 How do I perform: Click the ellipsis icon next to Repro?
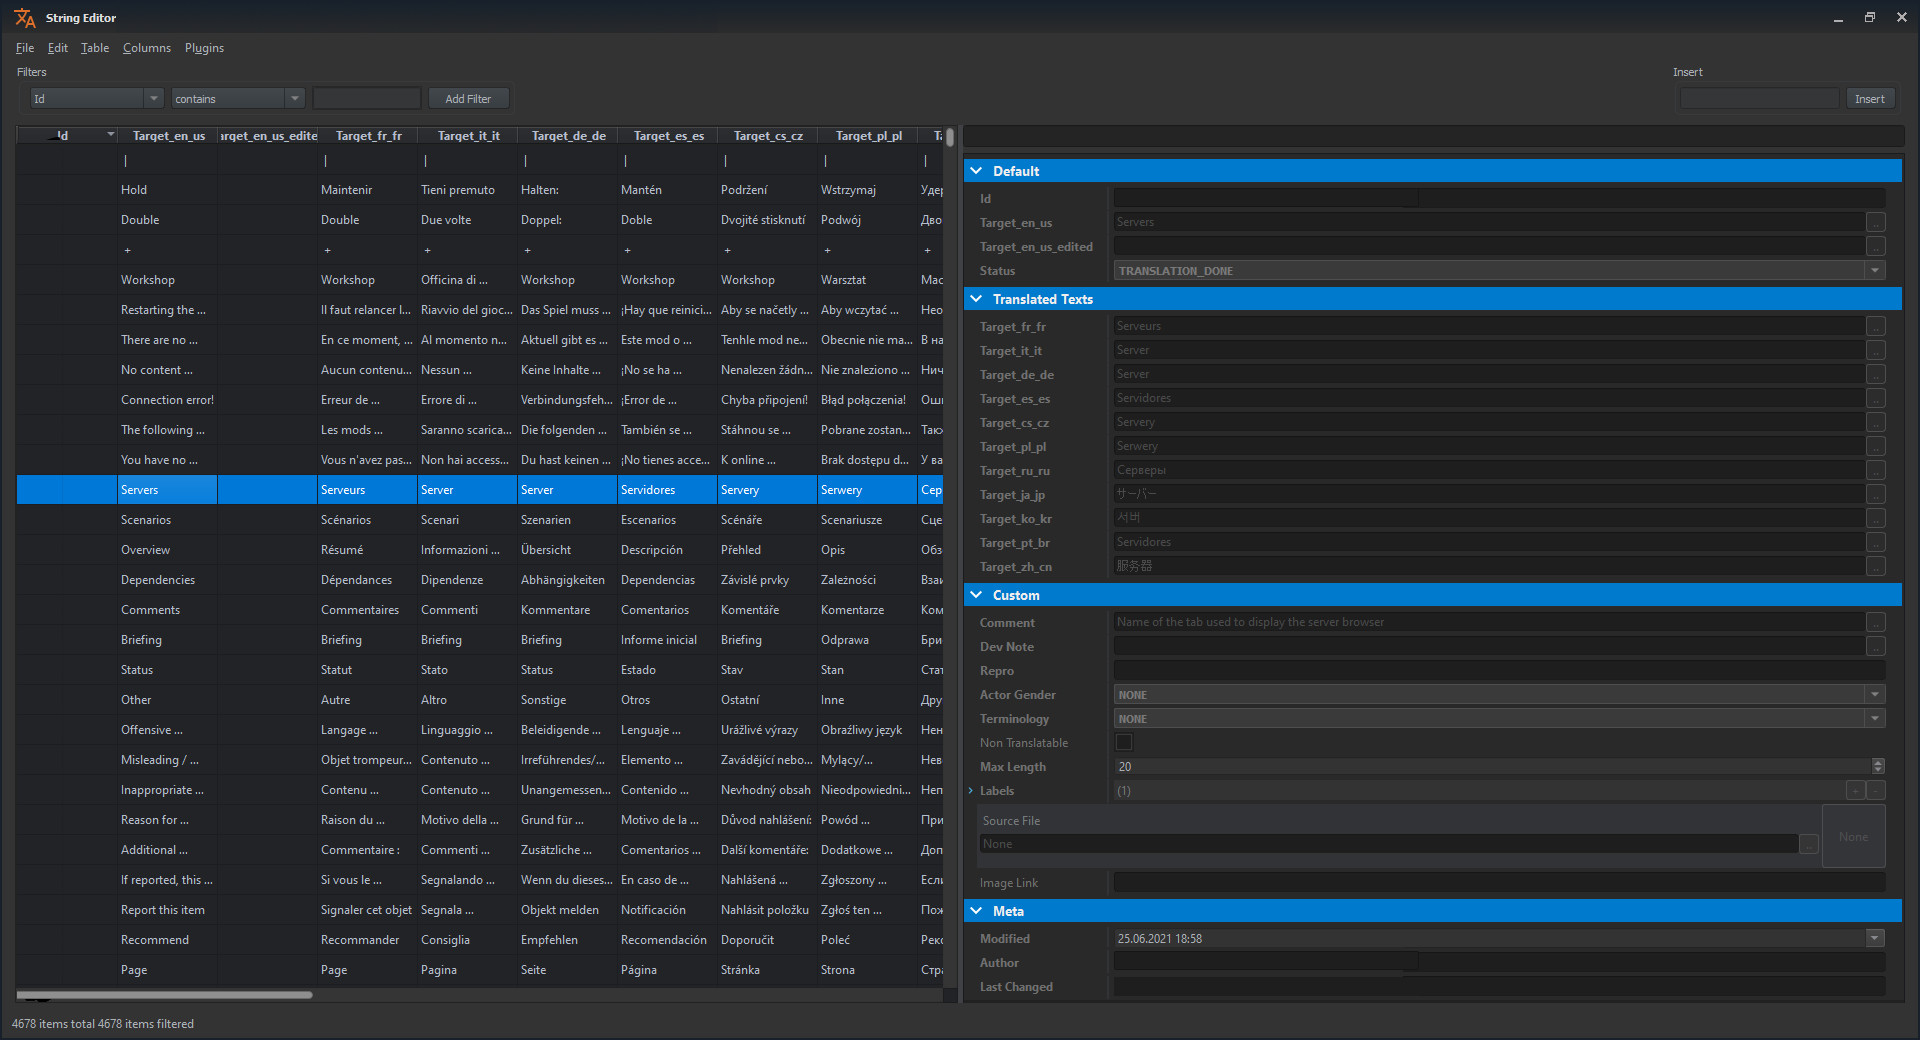tap(1875, 670)
